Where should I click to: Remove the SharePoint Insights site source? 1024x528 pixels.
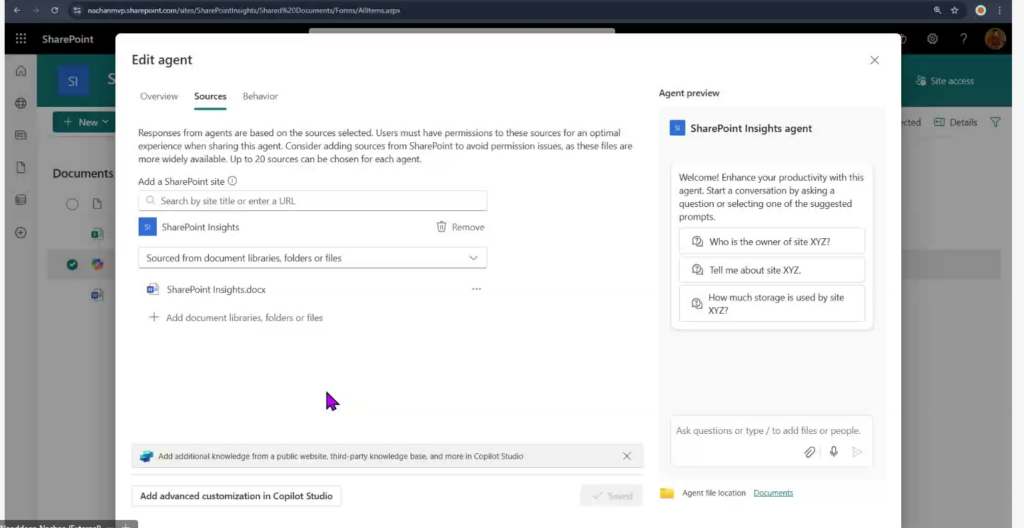pos(460,227)
